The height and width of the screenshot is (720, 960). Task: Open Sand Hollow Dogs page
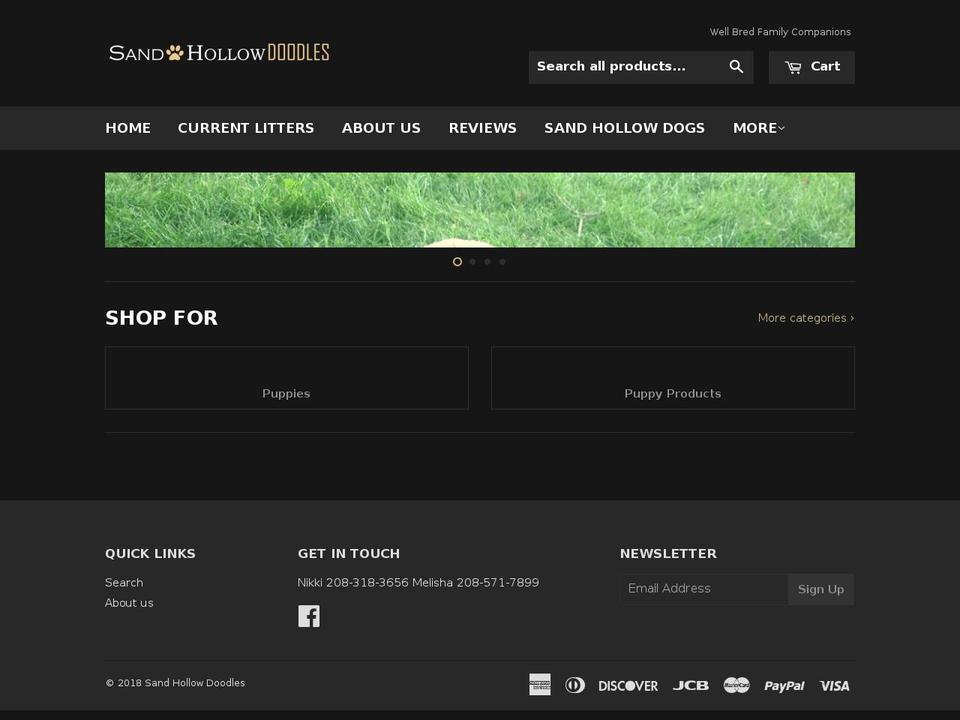point(624,128)
